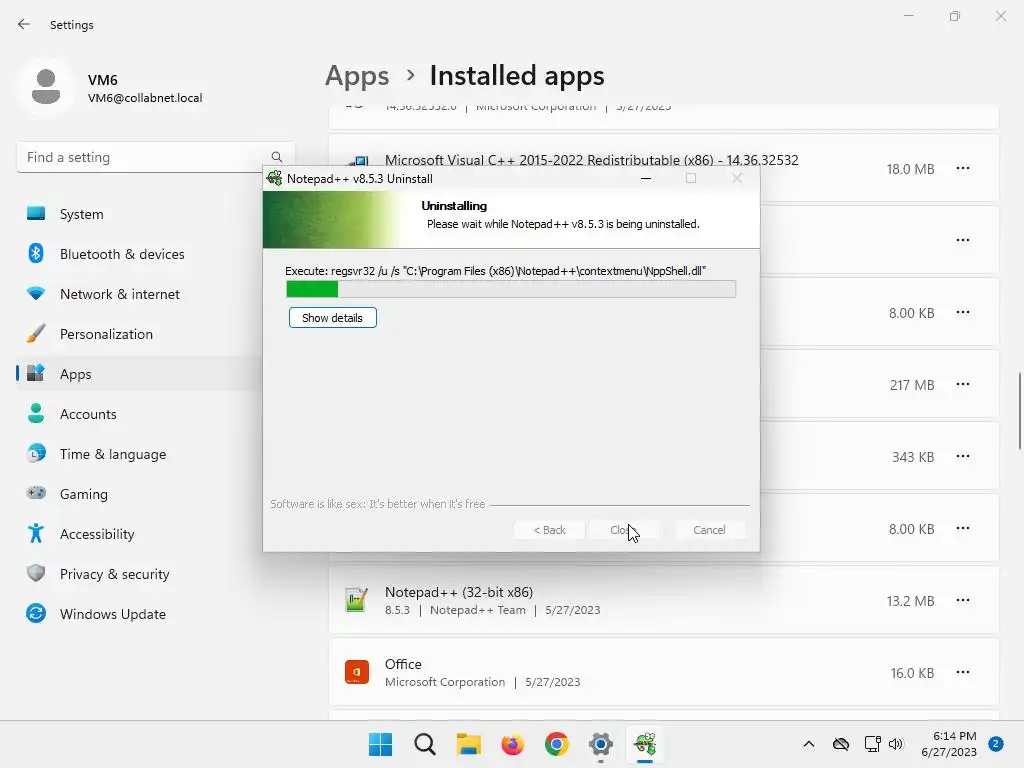Viewport: 1024px width, 768px height.
Task: Click the Time & language clock icon
Action: click(36, 453)
